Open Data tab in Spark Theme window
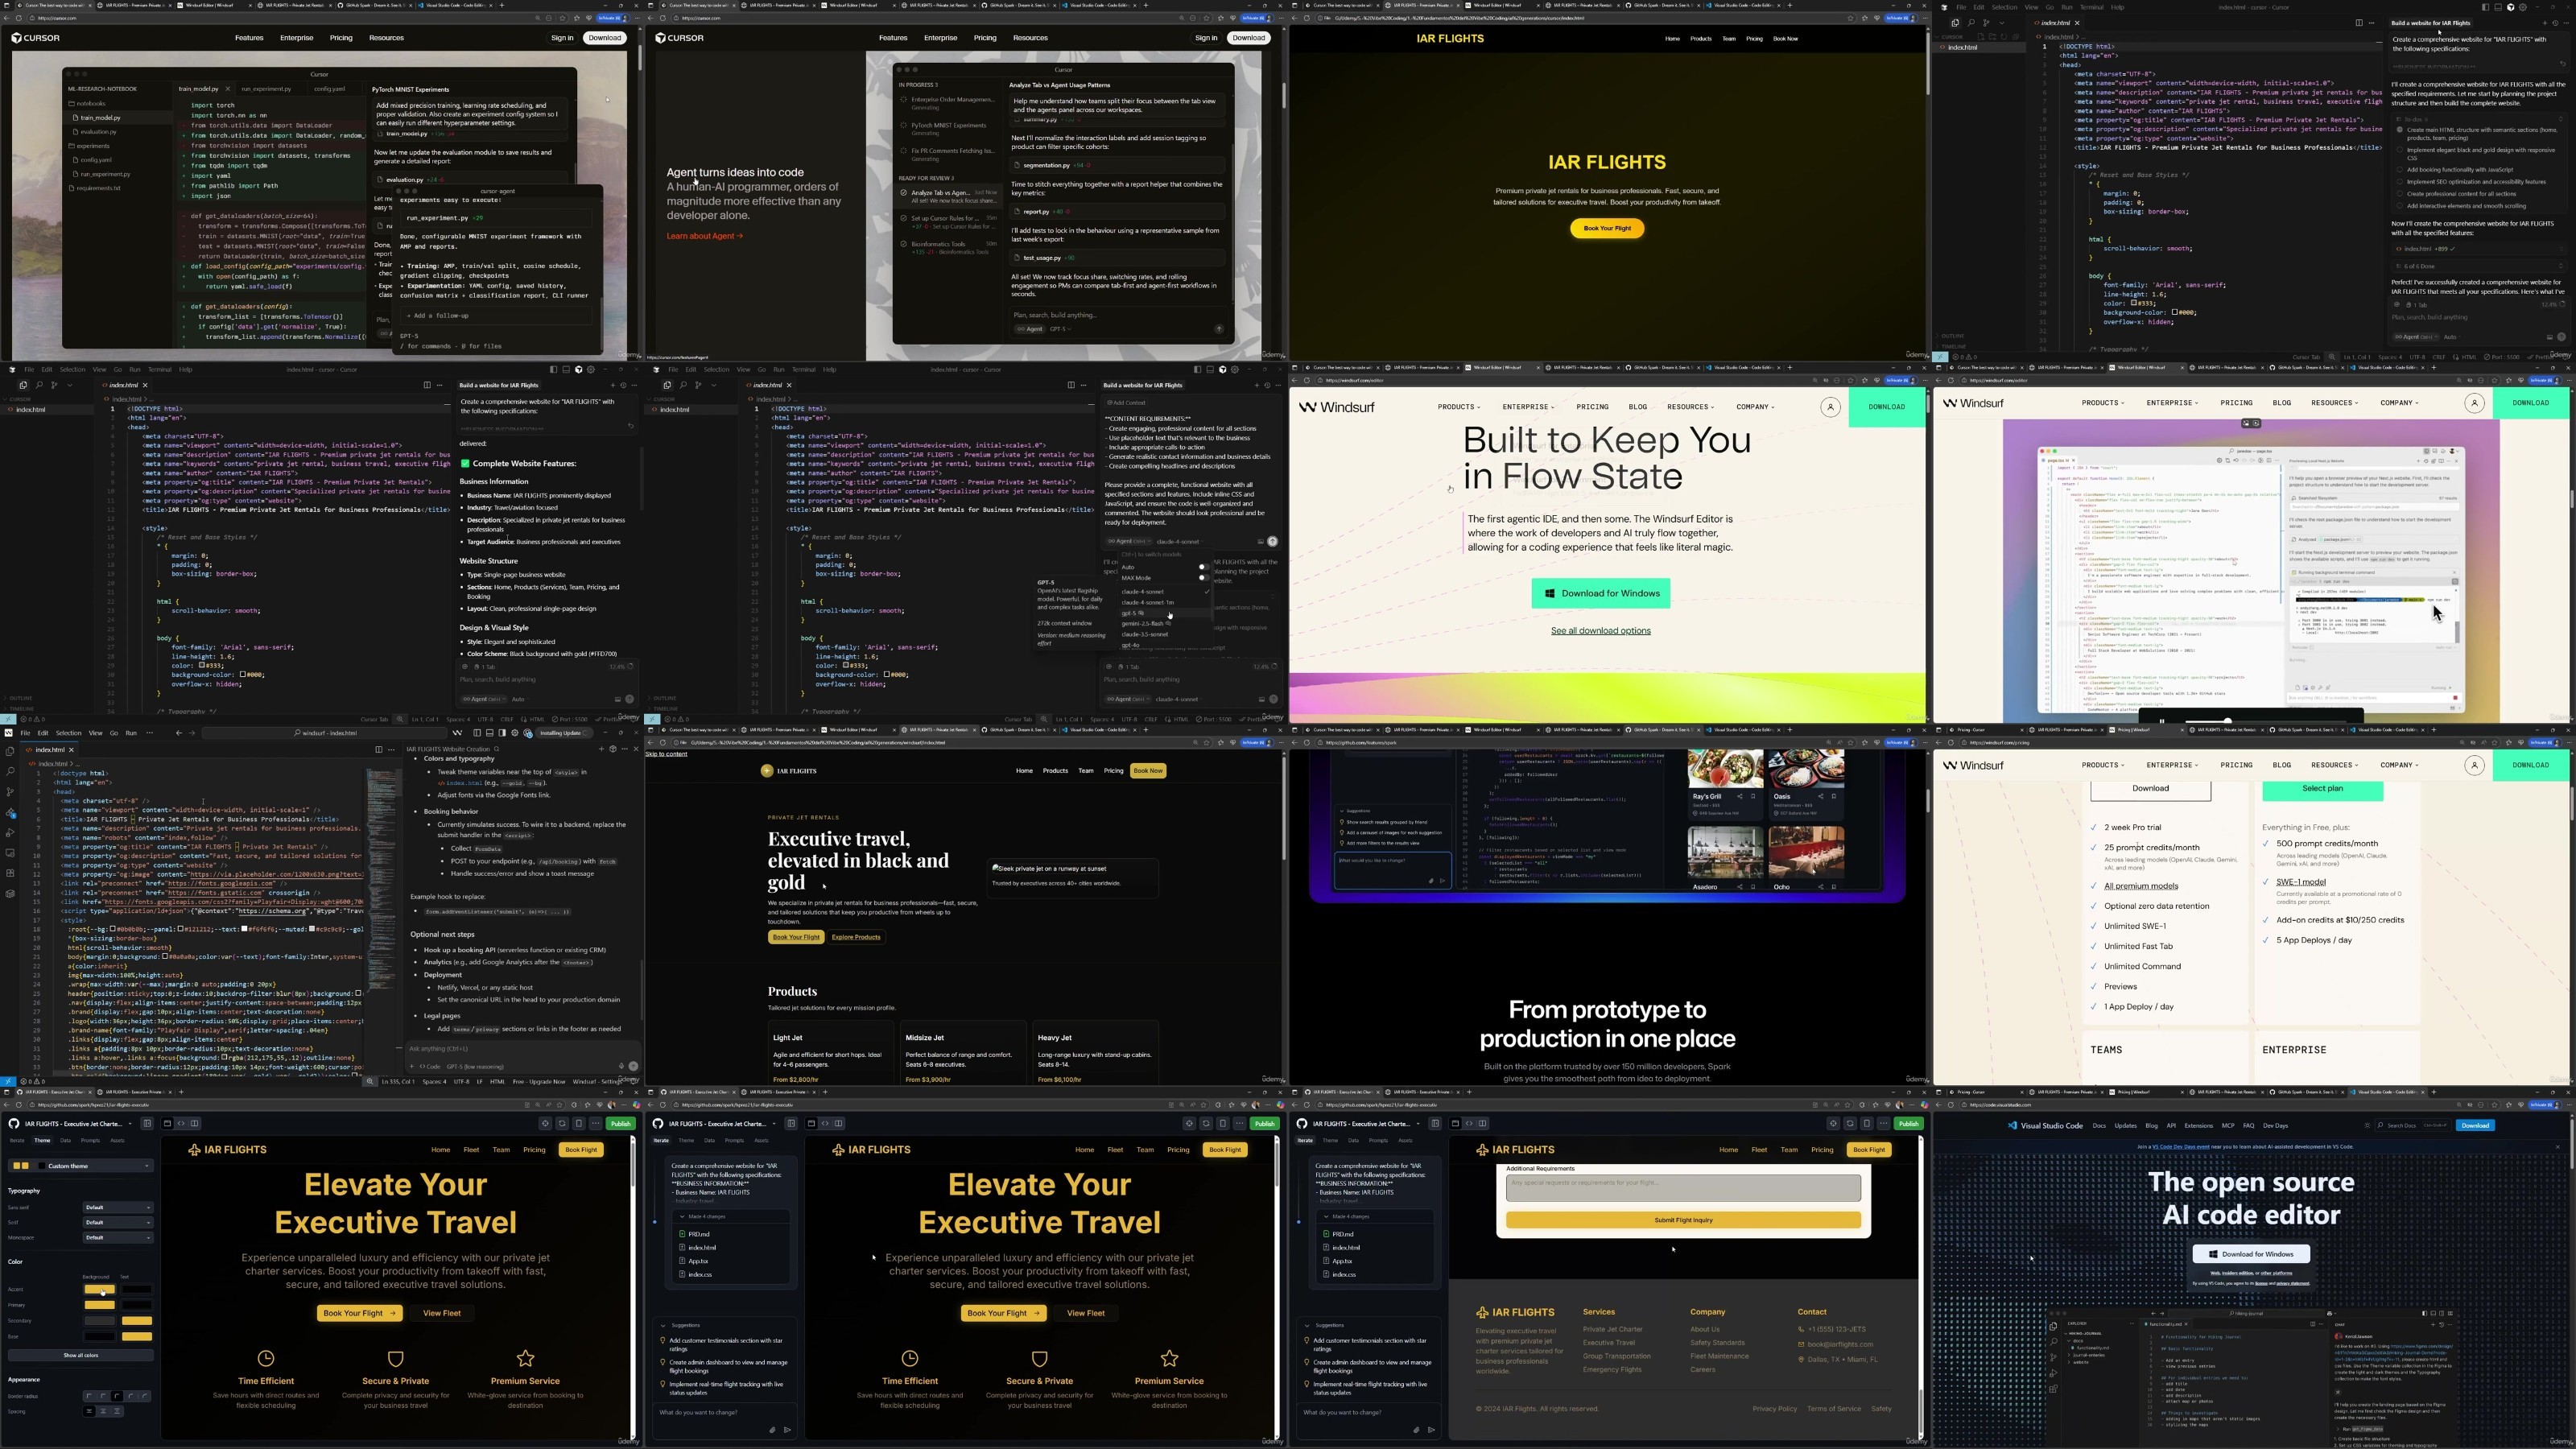2576x1449 pixels. [65, 1141]
